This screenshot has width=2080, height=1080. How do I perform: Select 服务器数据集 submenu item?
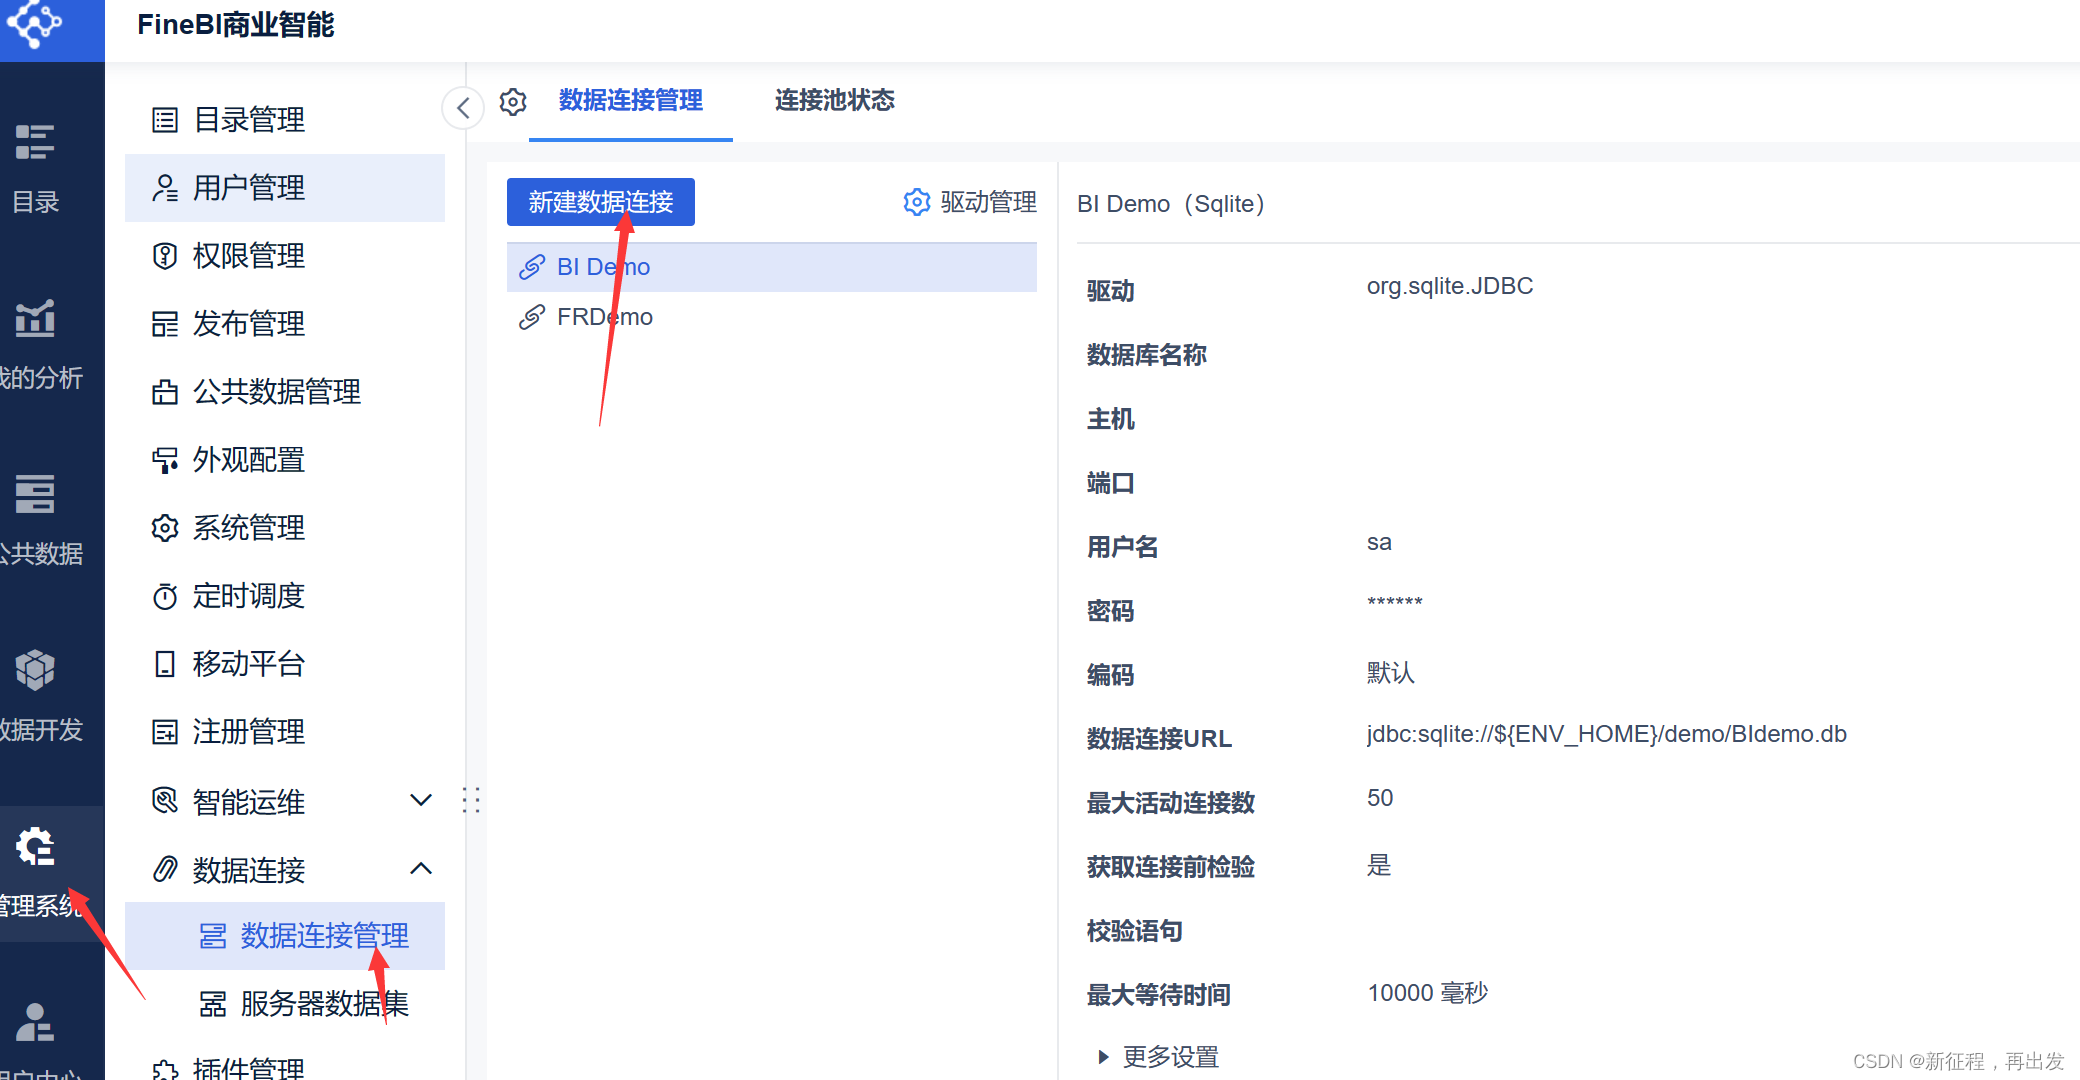pyautogui.click(x=285, y=1004)
